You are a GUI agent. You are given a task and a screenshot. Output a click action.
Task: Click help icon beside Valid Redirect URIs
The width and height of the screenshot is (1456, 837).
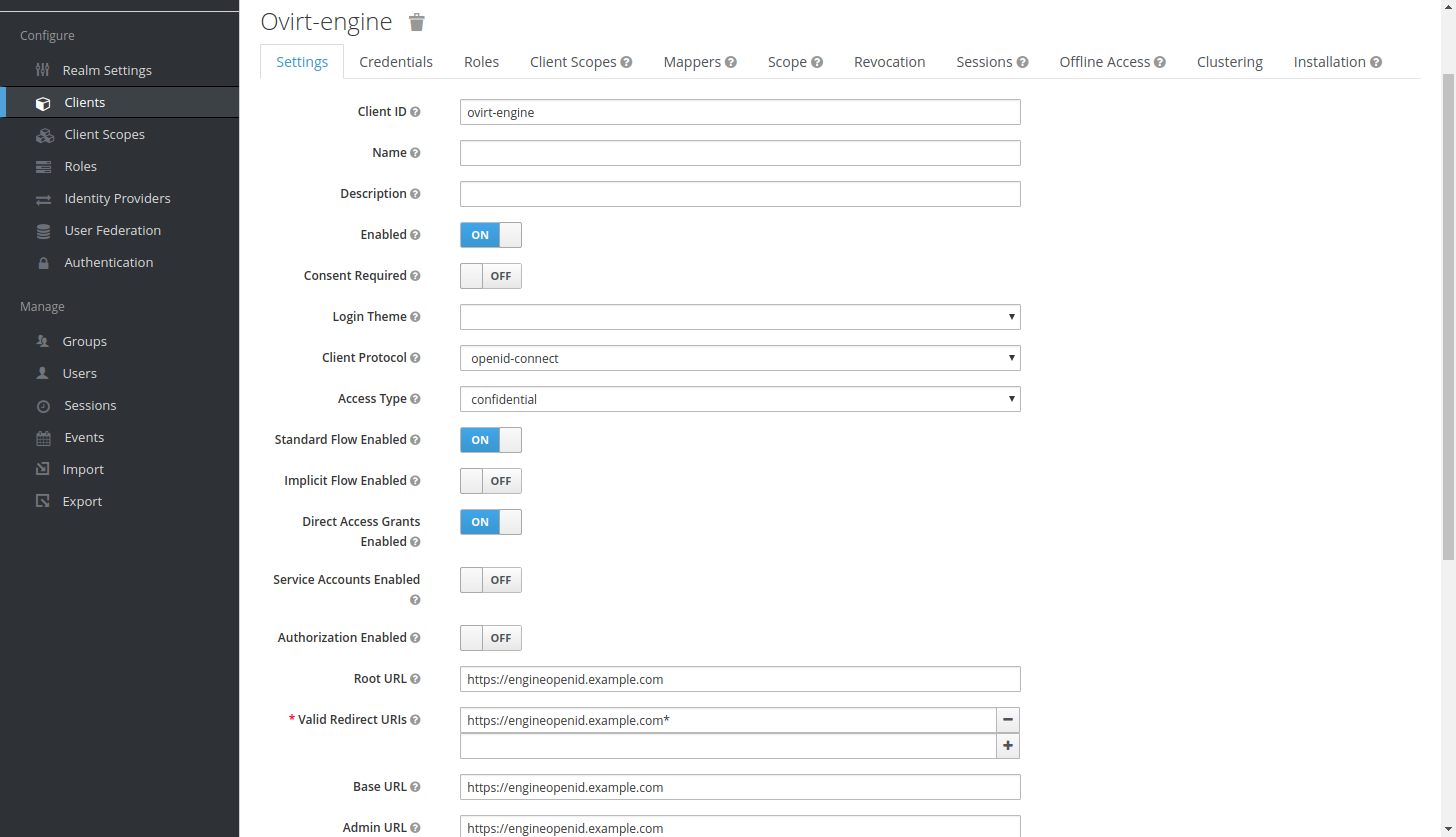pyautogui.click(x=415, y=720)
